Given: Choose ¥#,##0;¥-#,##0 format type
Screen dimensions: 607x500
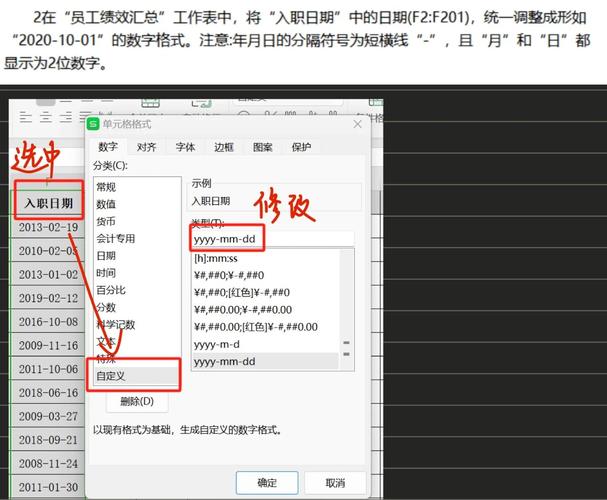Looking at the screenshot, I should (x=266, y=276).
